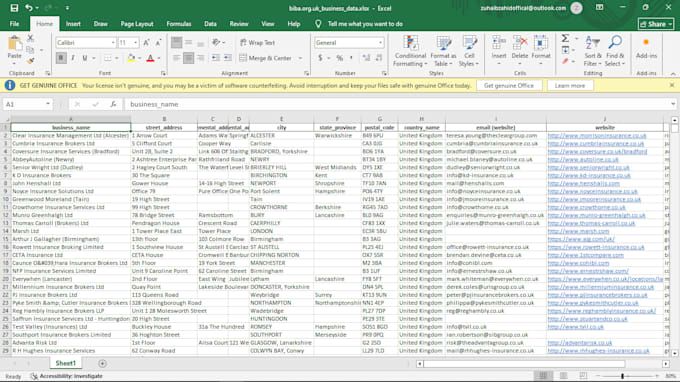Decrease font size with smaller A icon
Image resolution: width=680 pixels, height=382 pixels.
coord(158,42)
